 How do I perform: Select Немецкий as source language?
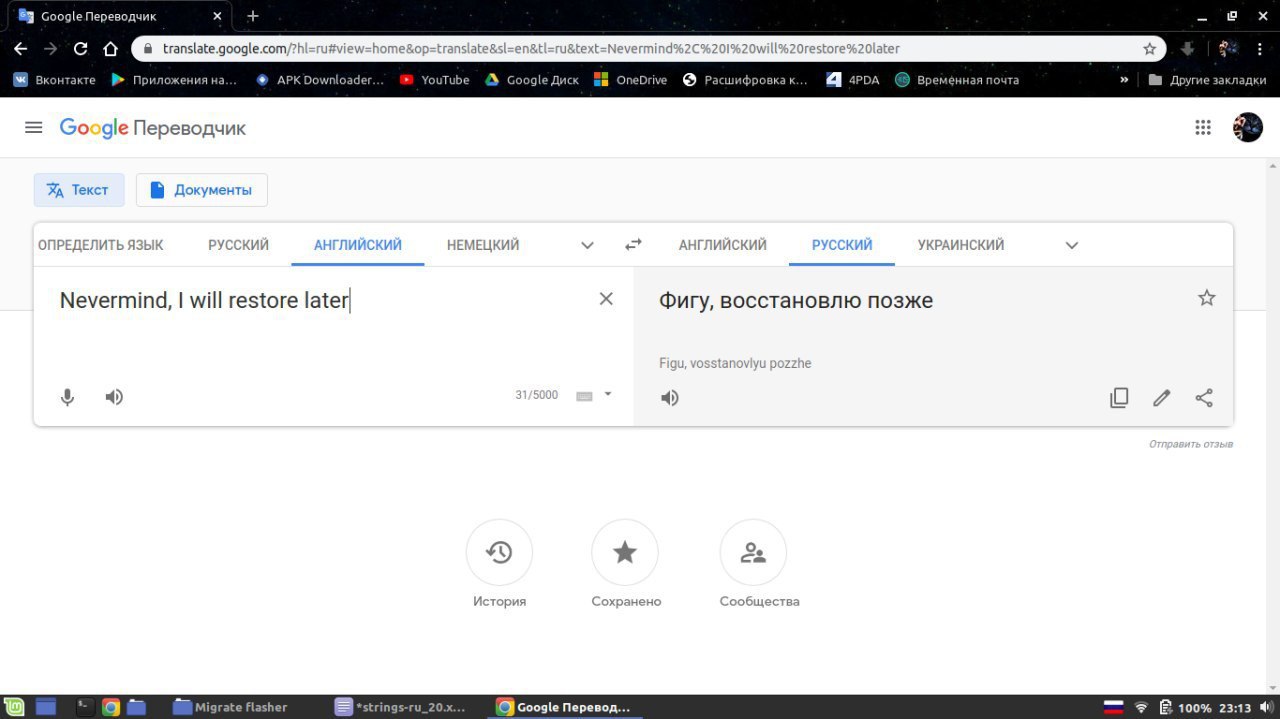pos(483,245)
